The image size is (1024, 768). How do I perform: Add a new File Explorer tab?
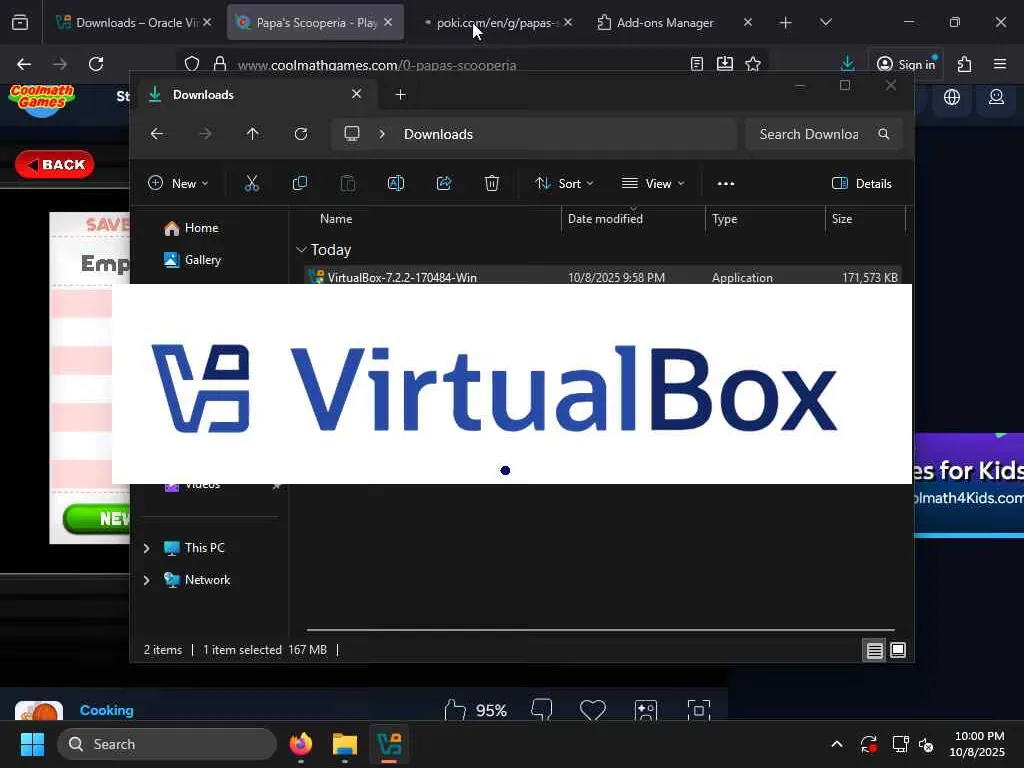400,95
